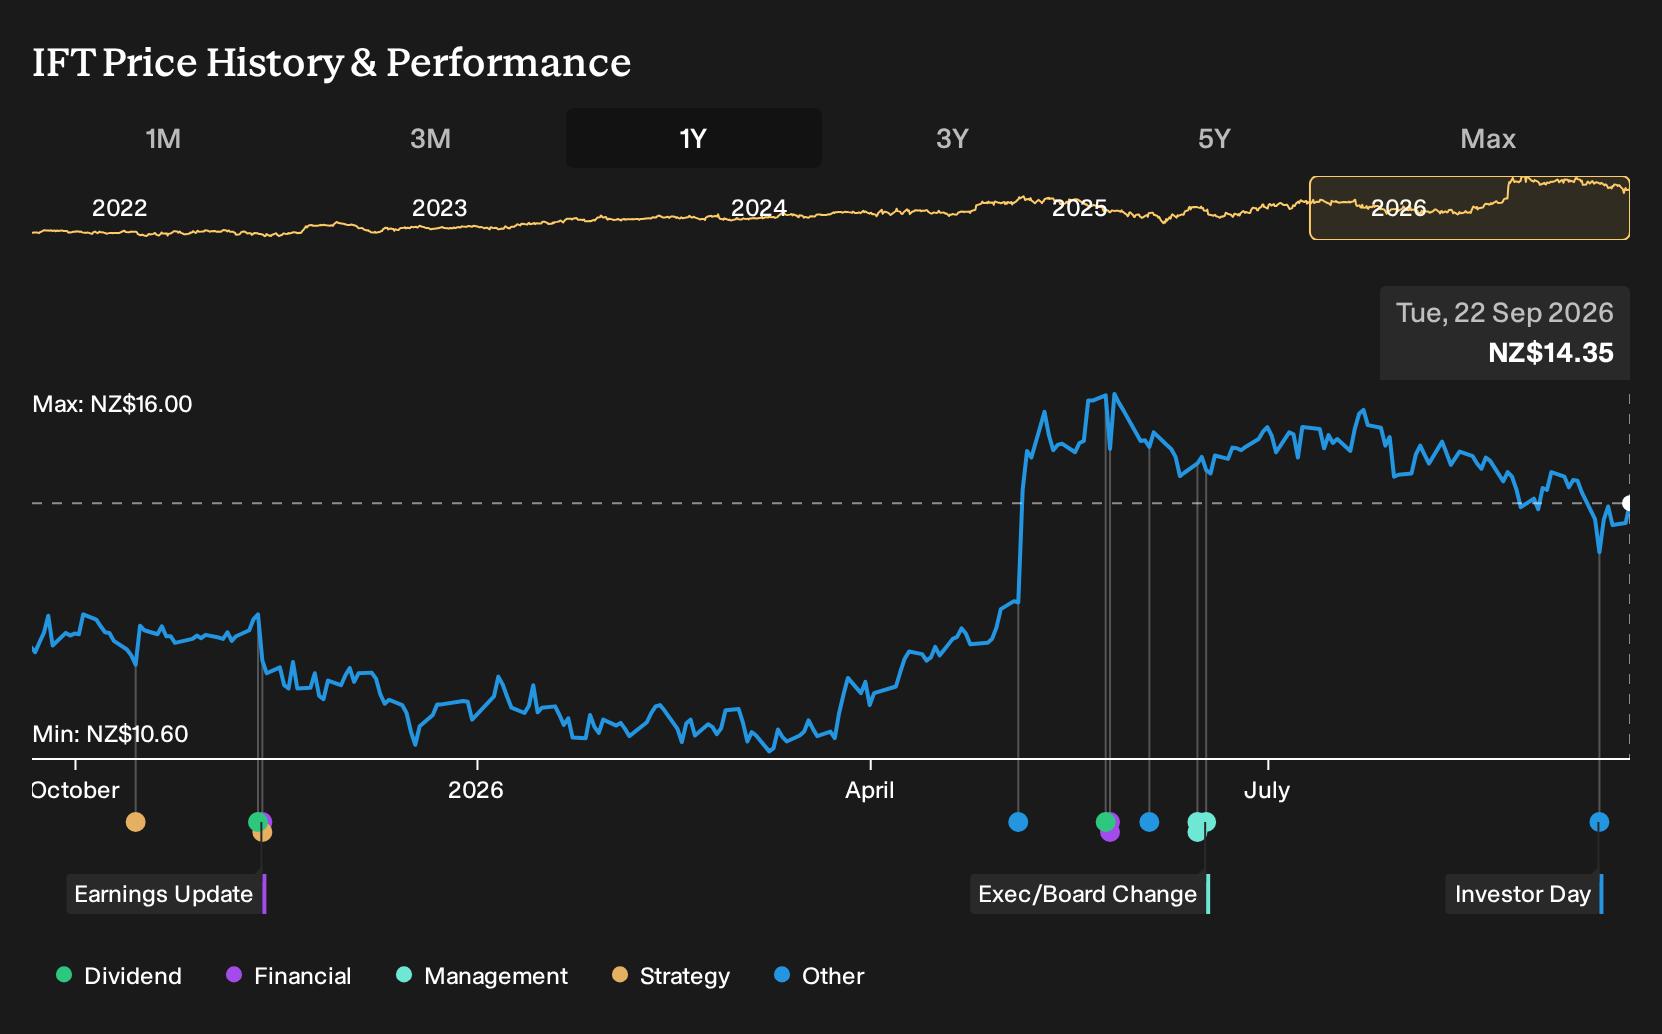This screenshot has width=1662, height=1034.
Task: Select the 1Y range tab
Action: click(694, 138)
